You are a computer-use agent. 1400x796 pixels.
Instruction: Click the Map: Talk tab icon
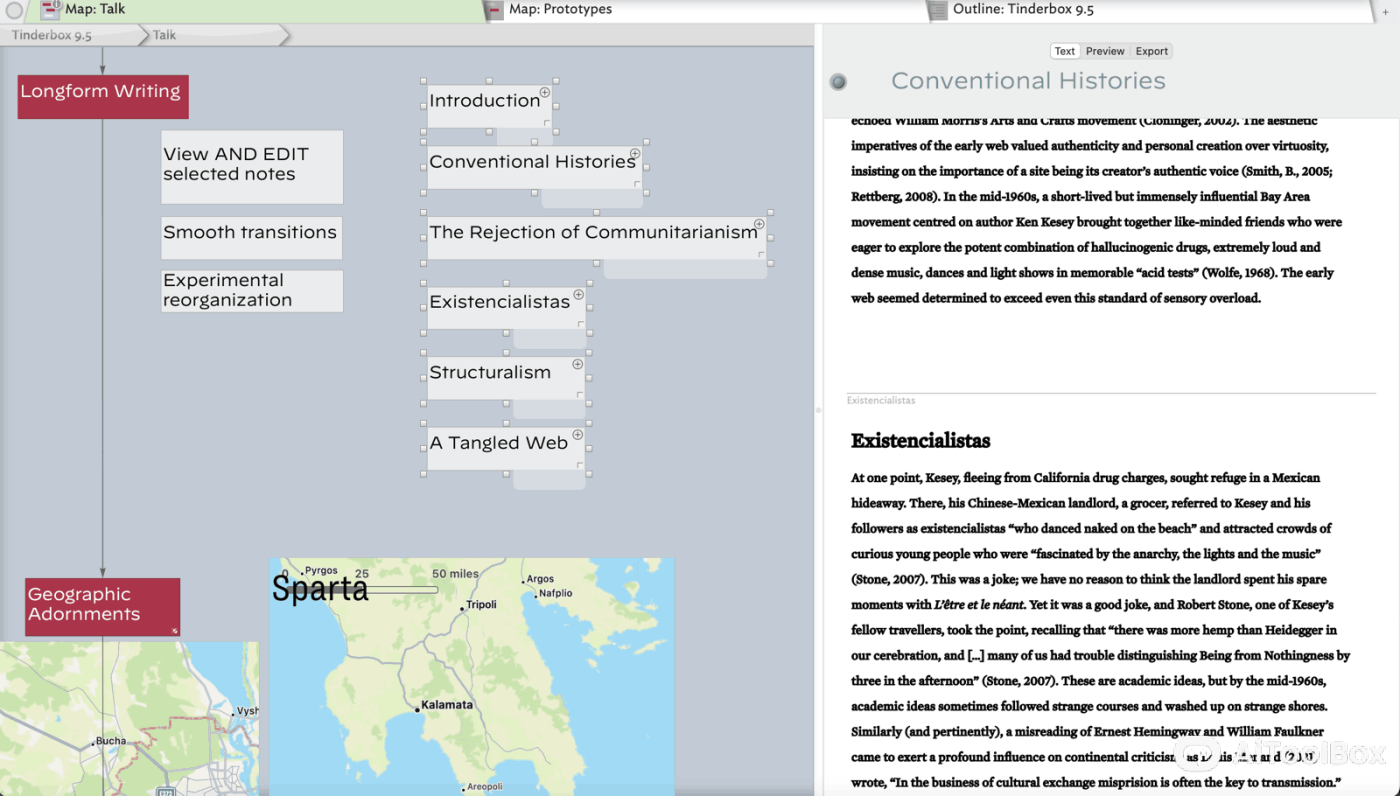click(50, 10)
